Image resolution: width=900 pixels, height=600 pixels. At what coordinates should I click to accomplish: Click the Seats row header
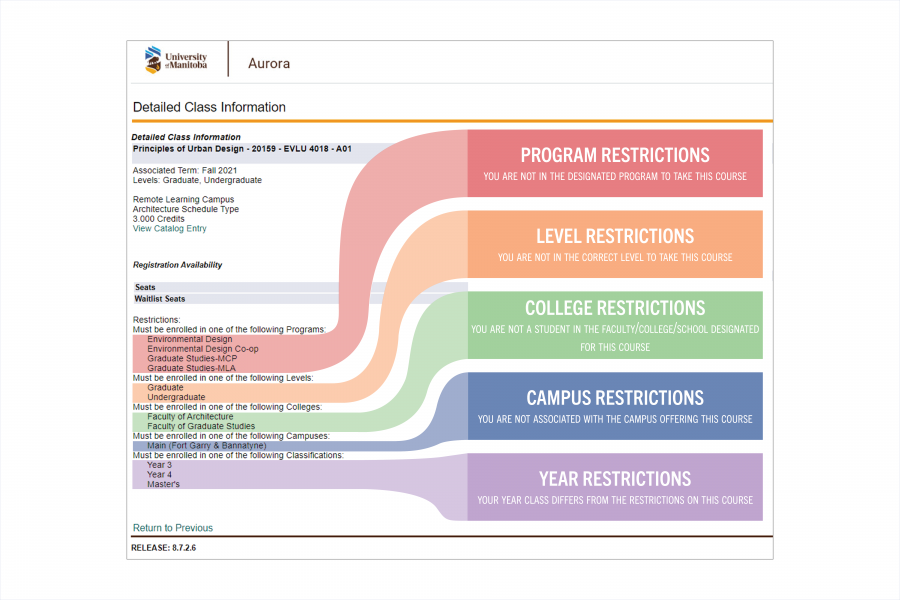coord(146,288)
